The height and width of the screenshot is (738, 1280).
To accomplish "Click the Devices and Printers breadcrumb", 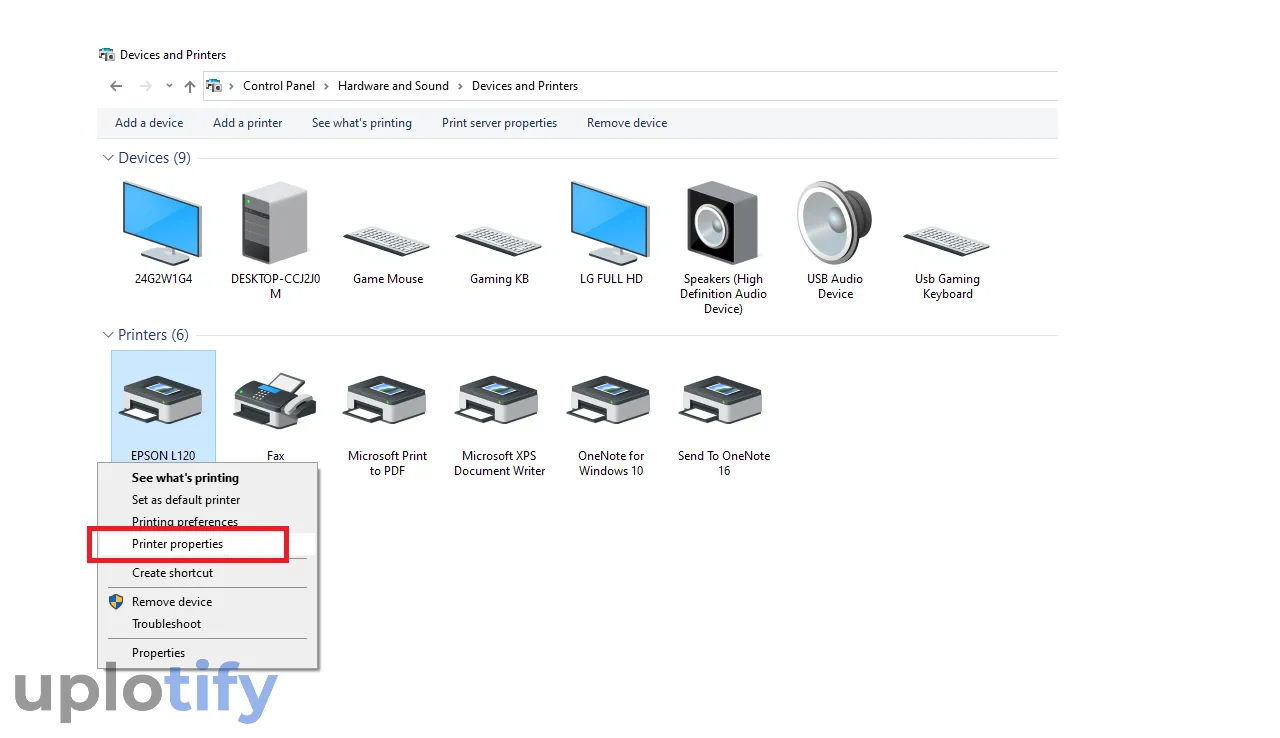I will pyautogui.click(x=525, y=86).
